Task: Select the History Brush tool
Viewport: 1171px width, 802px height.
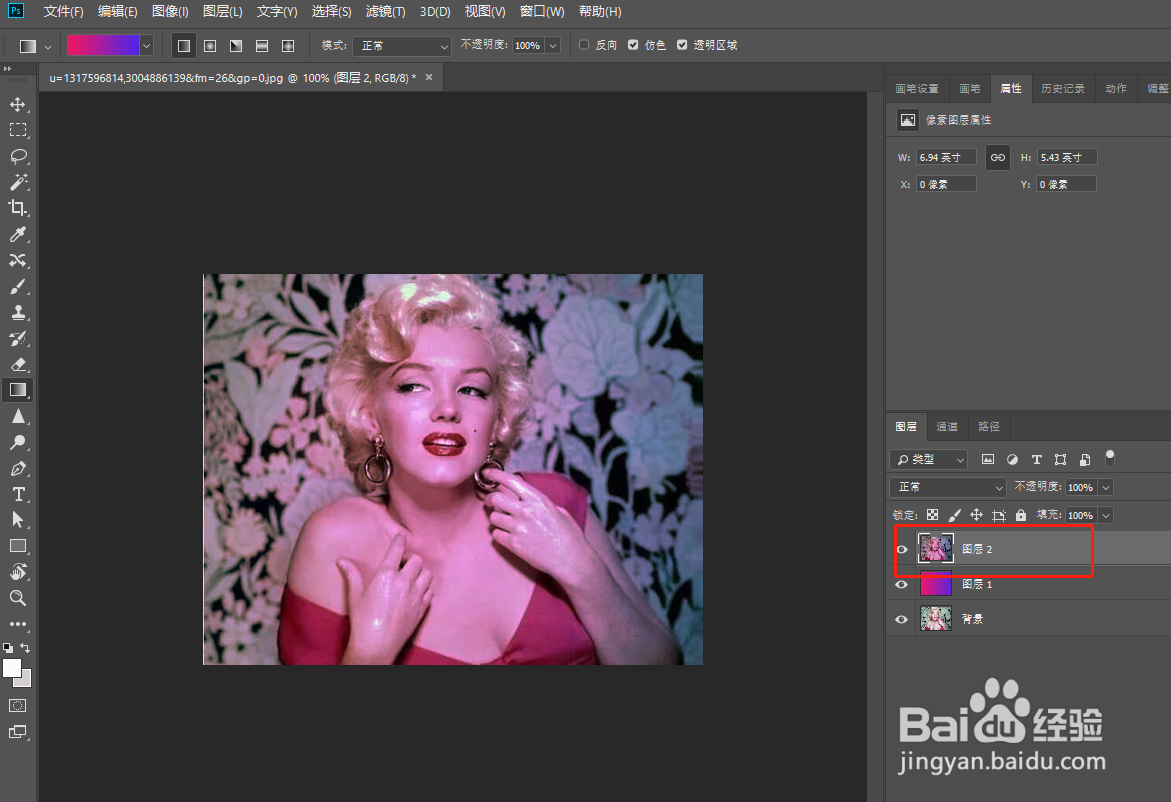Action: (18, 338)
